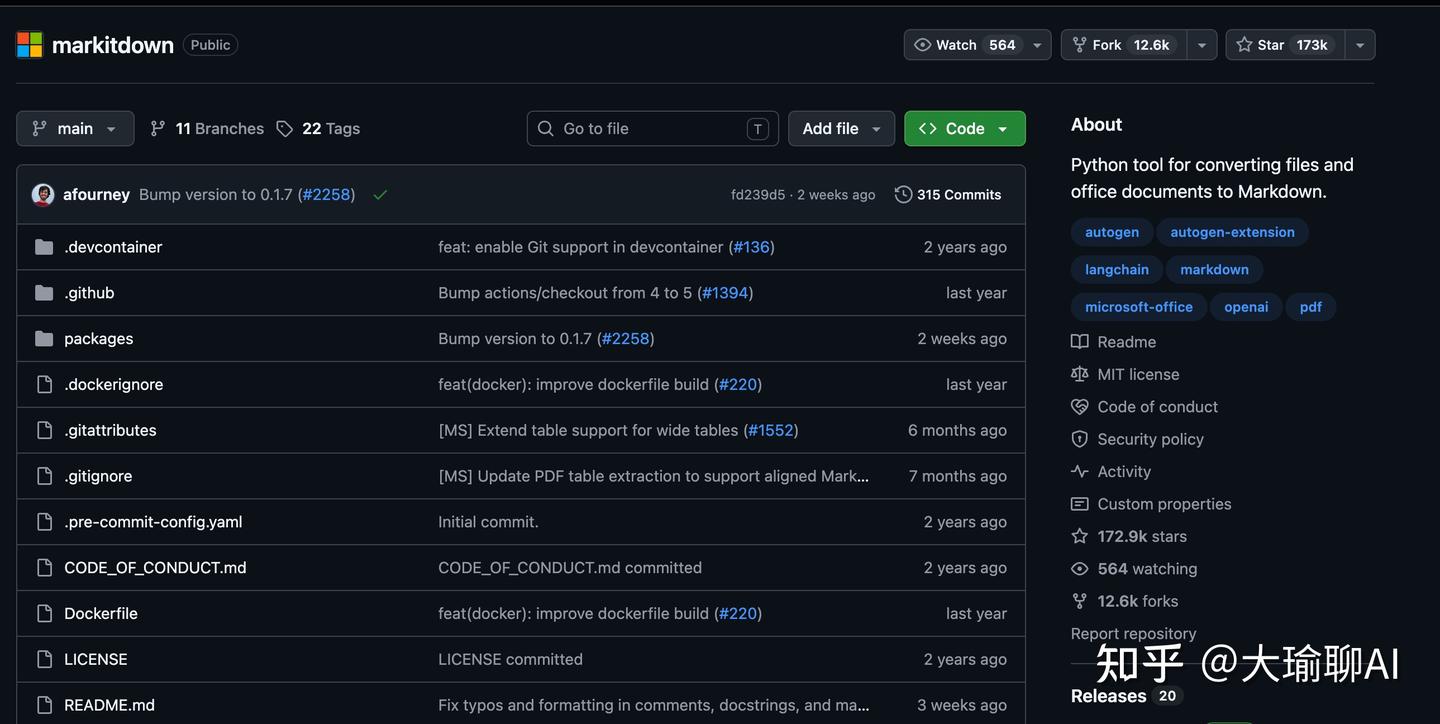
Task: Open the Report repository link
Action: (1133, 634)
